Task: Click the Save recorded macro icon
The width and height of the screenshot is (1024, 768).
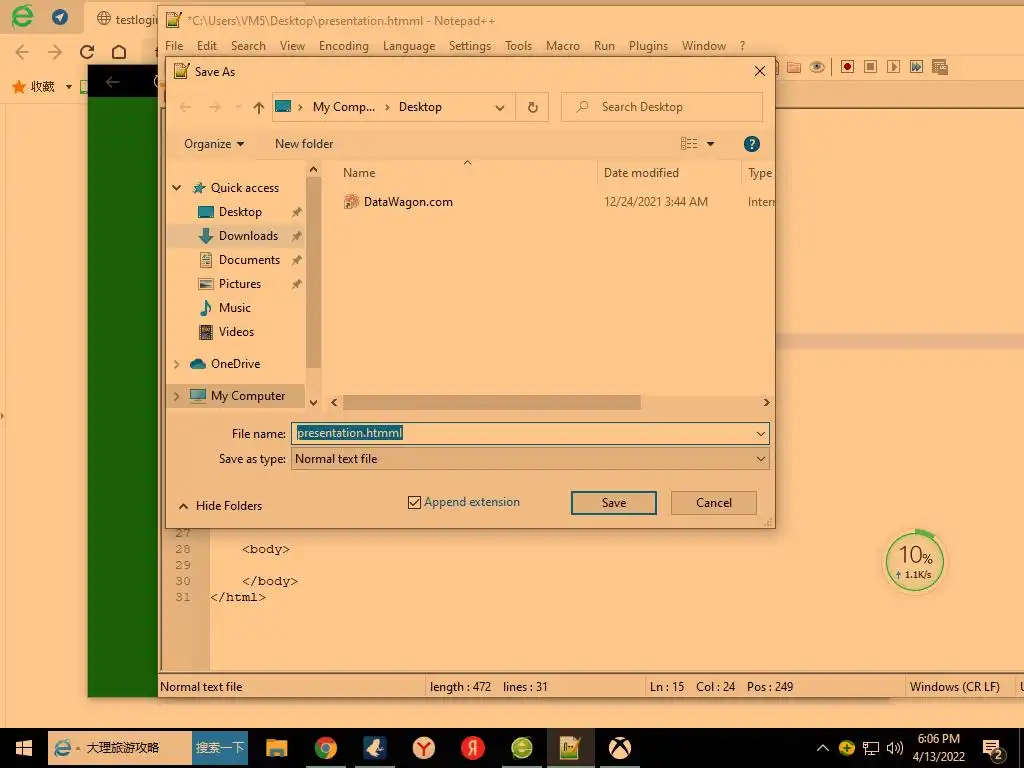Action: pyautogui.click(x=940, y=67)
